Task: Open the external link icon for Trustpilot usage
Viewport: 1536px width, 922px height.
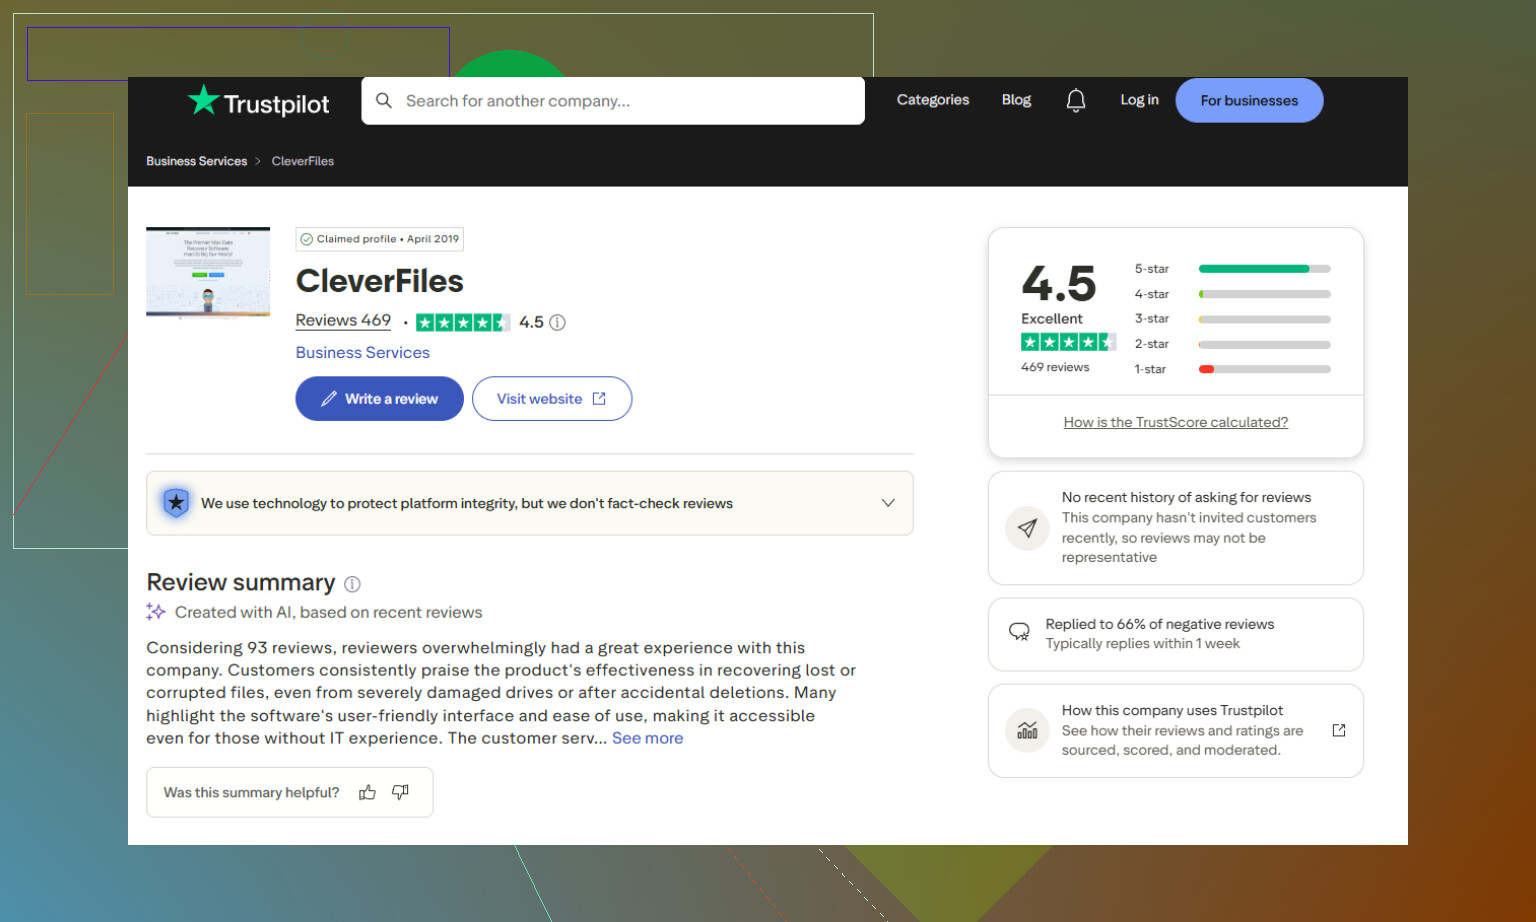Action: click(x=1339, y=730)
